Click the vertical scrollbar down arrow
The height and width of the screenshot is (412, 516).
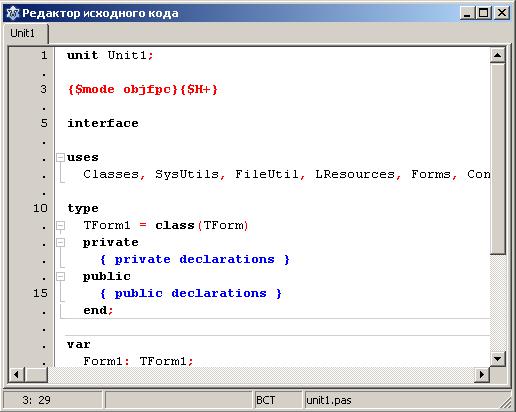click(497, 359)
